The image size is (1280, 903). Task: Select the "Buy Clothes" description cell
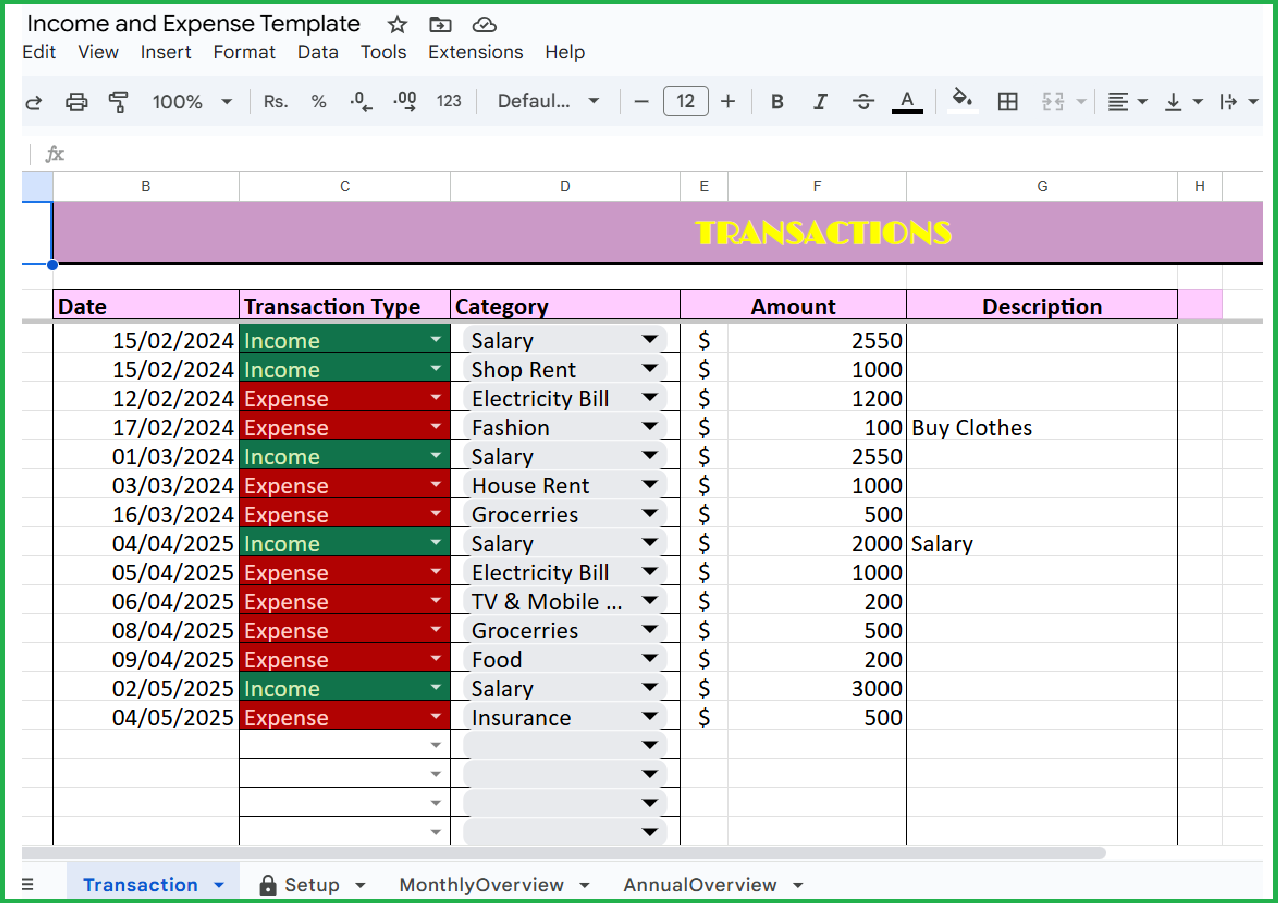1042,427
